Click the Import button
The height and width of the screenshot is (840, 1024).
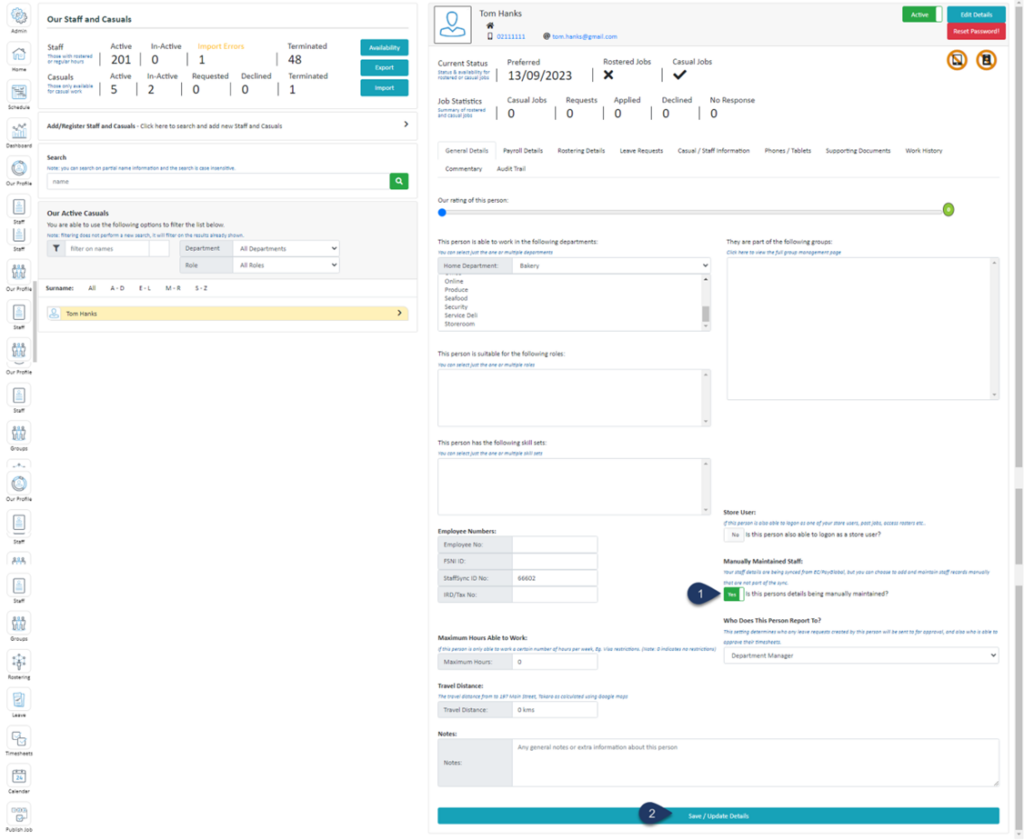[x=384, y=88]
